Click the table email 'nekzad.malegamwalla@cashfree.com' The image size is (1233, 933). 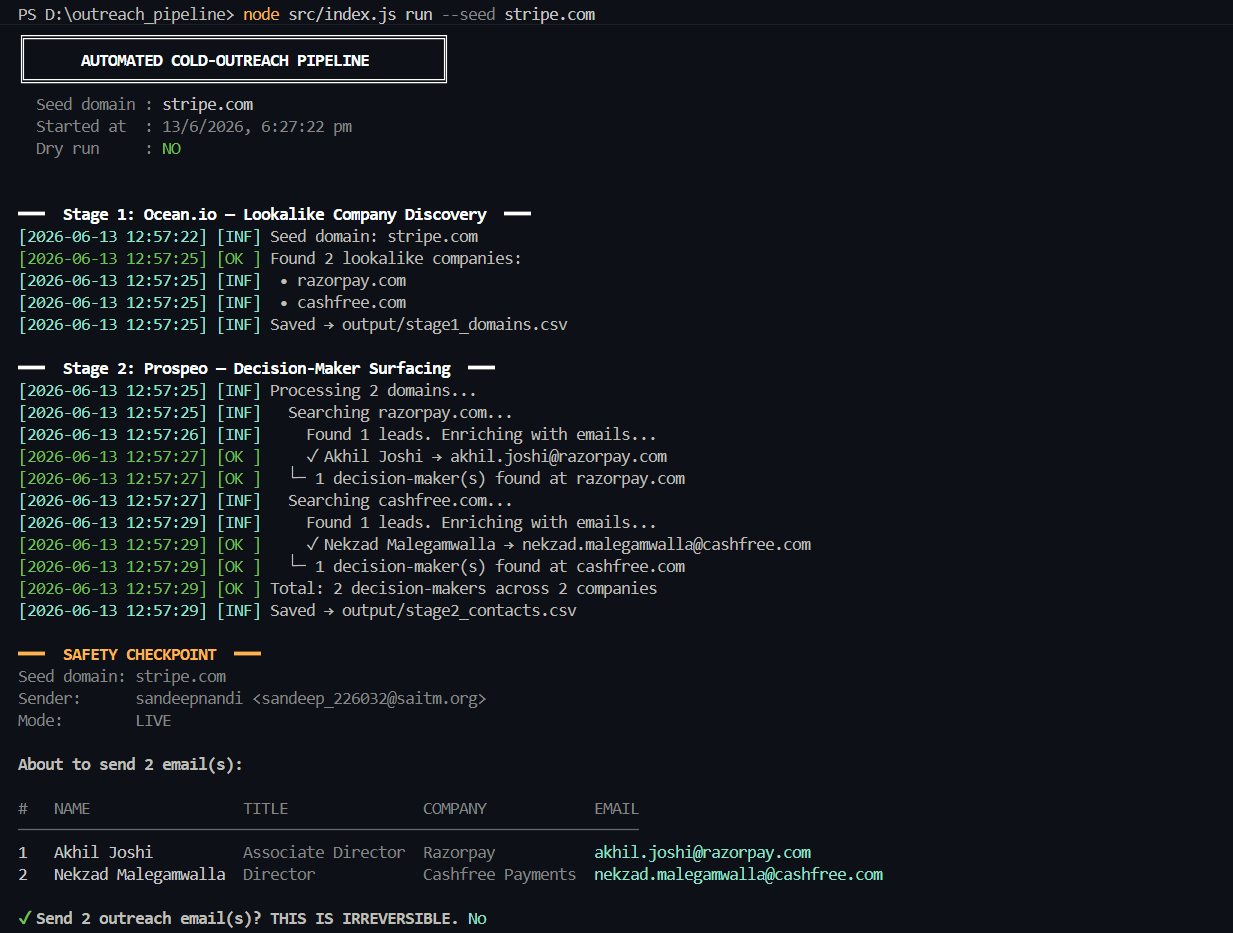pos(739,874)
